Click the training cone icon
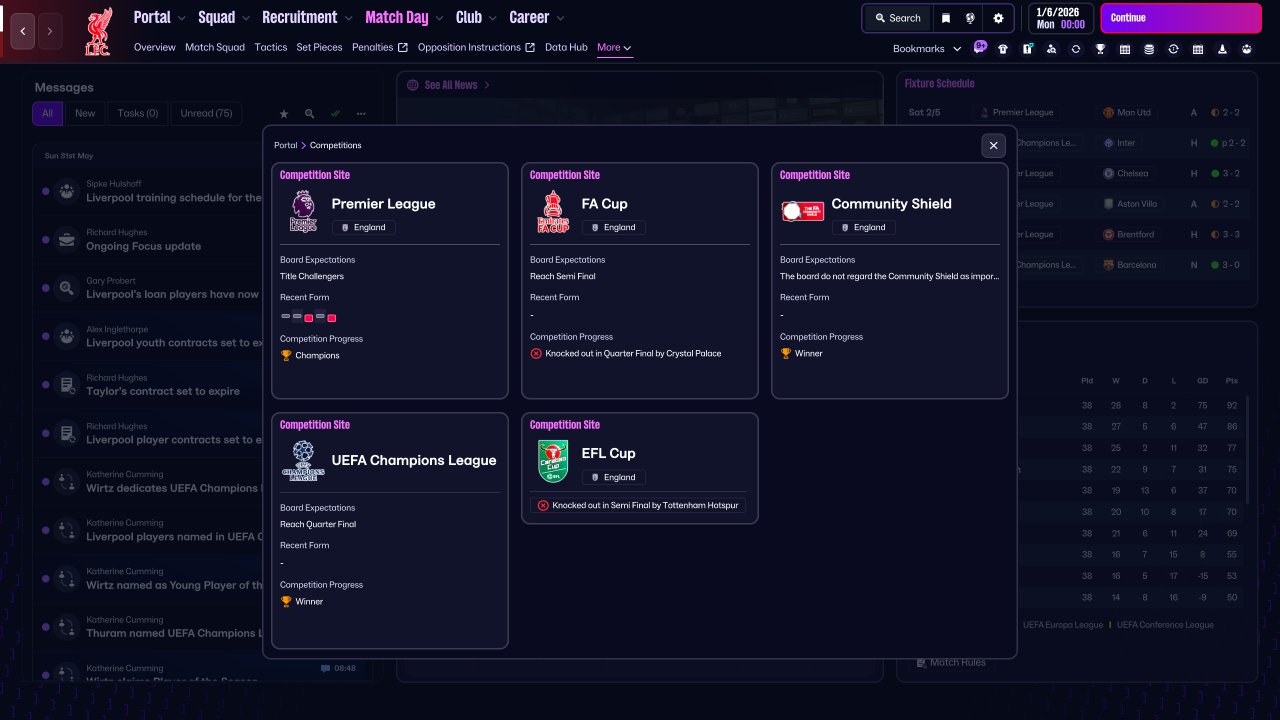1280x720 pixels. point(1222,48)
